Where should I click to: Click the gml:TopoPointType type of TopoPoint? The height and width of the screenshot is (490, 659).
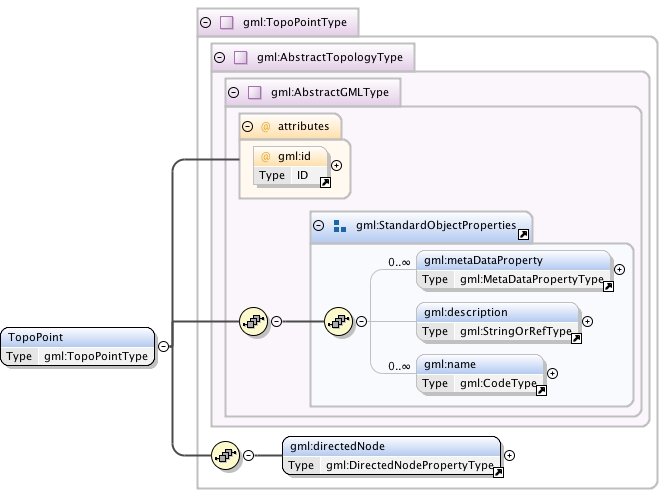coord(96,356)
